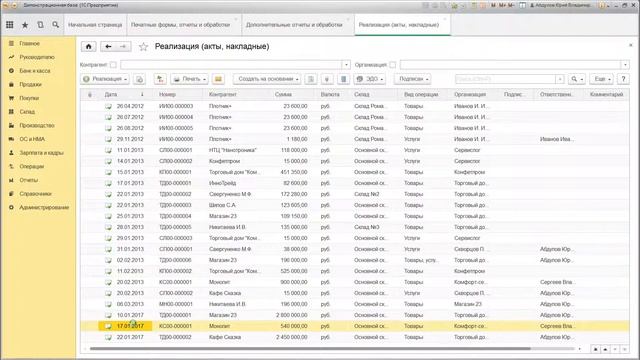Open the sections grid menu icon
Image resolution: width=640 pixels, height=360 pixels.
tap(9, 25)
